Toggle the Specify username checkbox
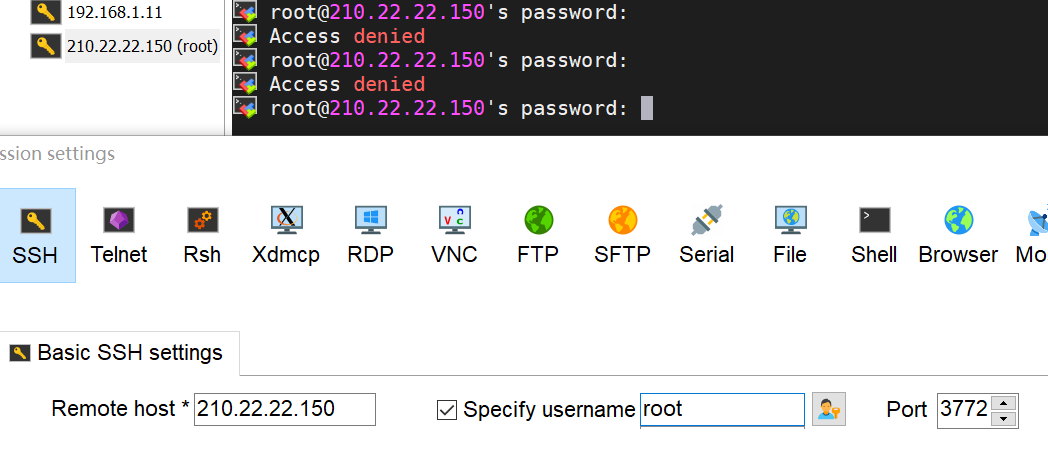This screenshot has width=1048, height=449. point(448,409)
